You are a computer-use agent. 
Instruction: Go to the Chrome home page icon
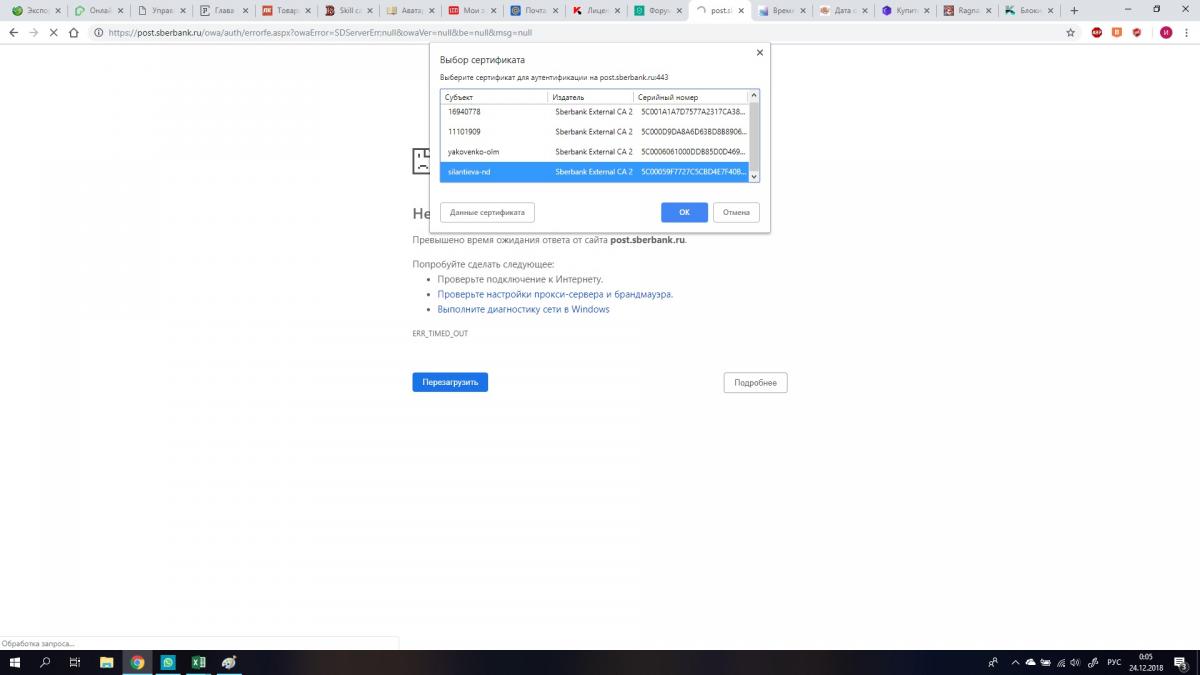click(73, 32)
